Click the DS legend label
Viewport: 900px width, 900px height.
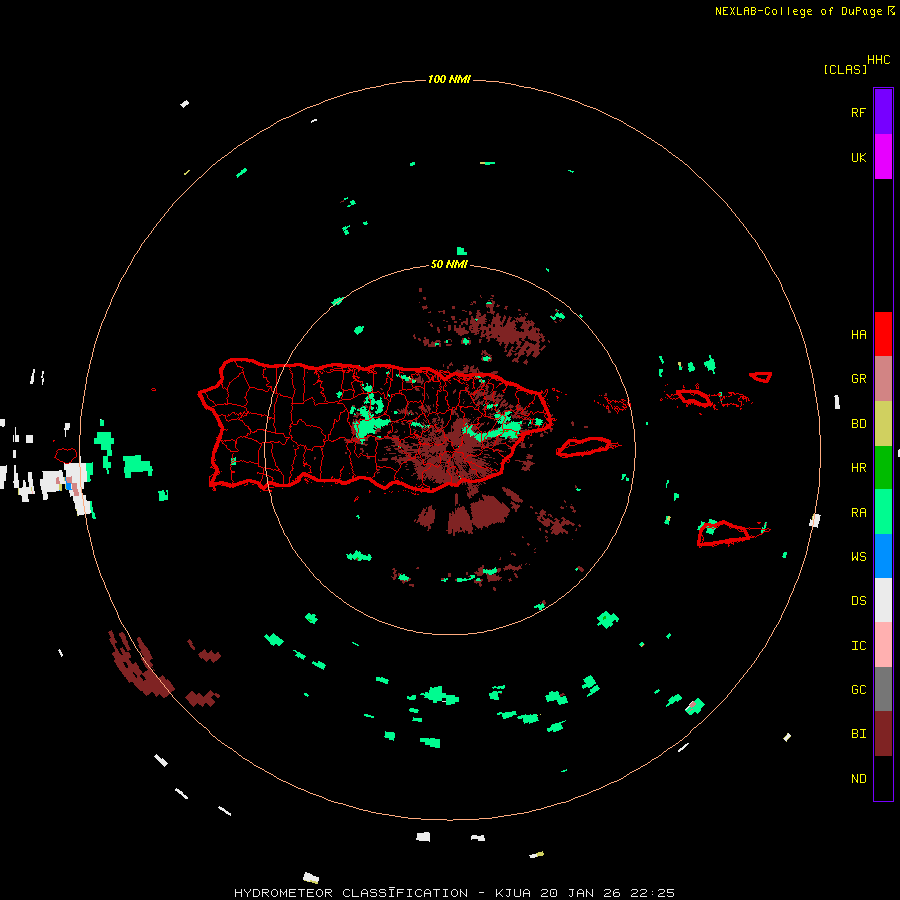(859, 601)
